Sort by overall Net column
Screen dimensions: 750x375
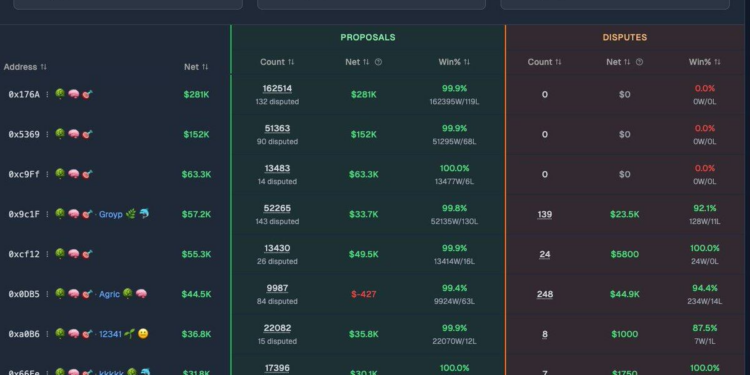pyautogui.click(x=196, y=67)
